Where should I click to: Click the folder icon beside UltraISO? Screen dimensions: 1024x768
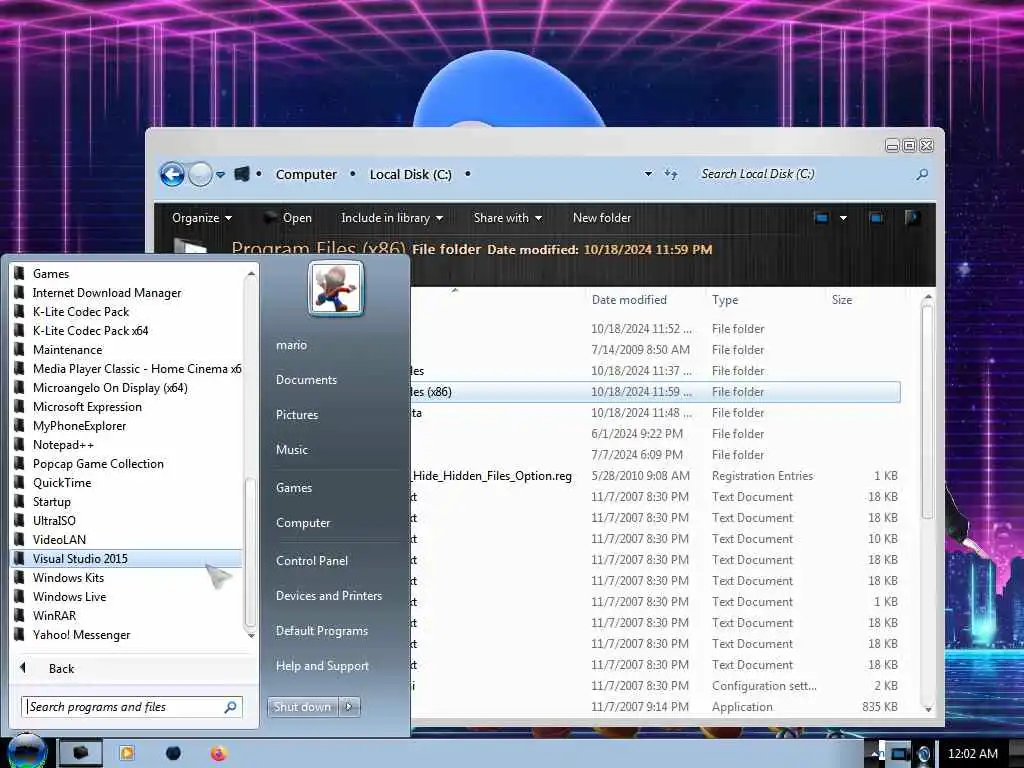(20, 520)
